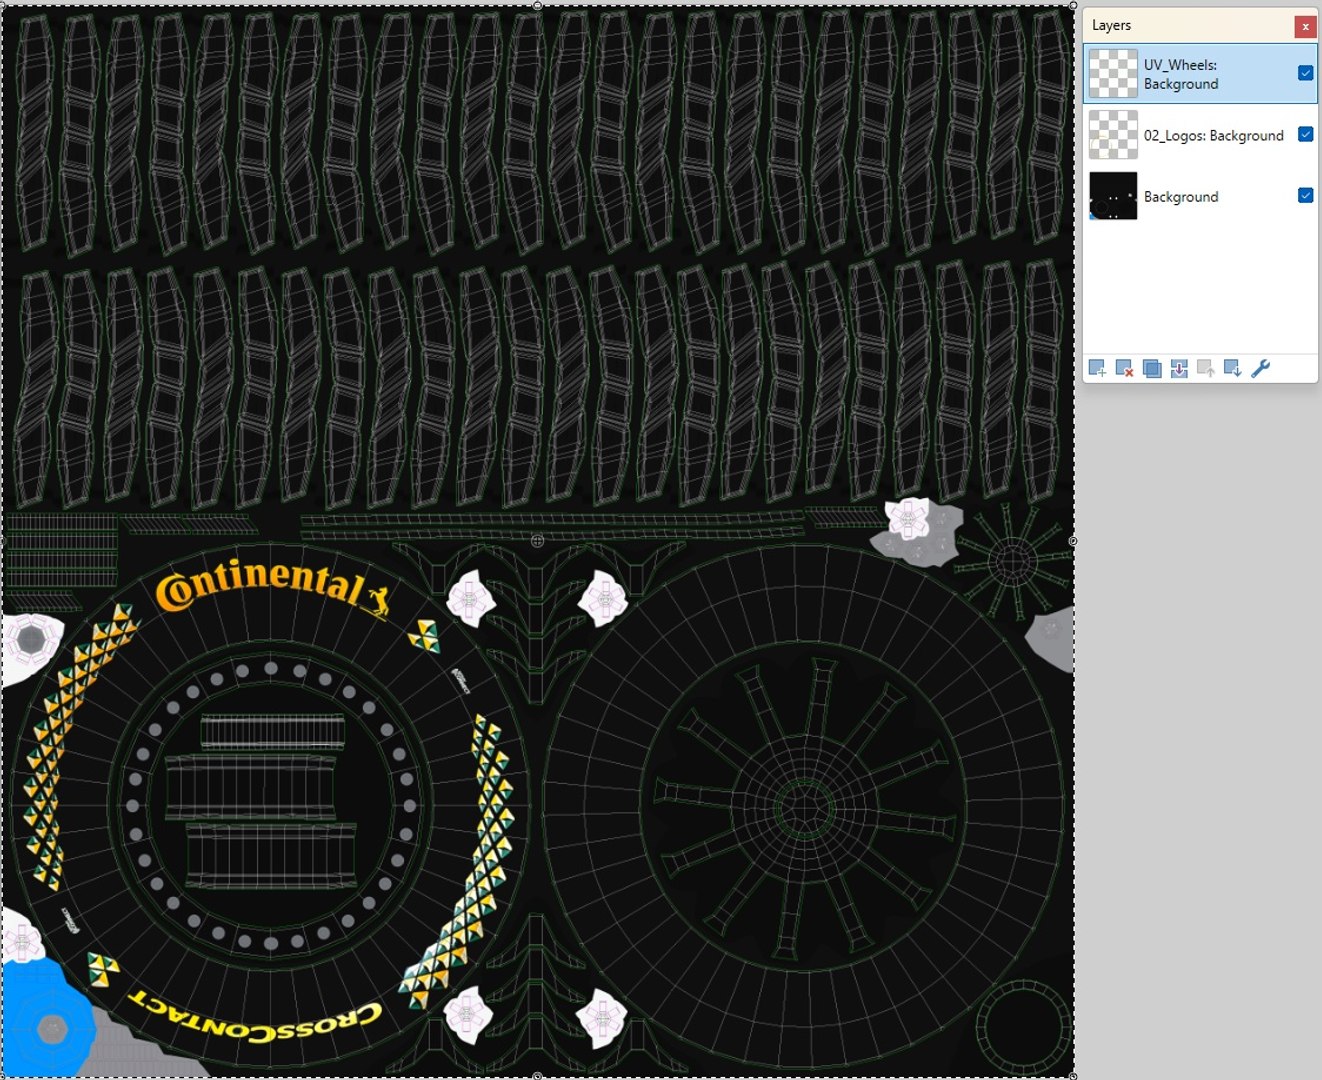Select the 02_Logos: Background layer thumbnail
Viewport: 1322px width, 1080px height.
pos(1113,135)
